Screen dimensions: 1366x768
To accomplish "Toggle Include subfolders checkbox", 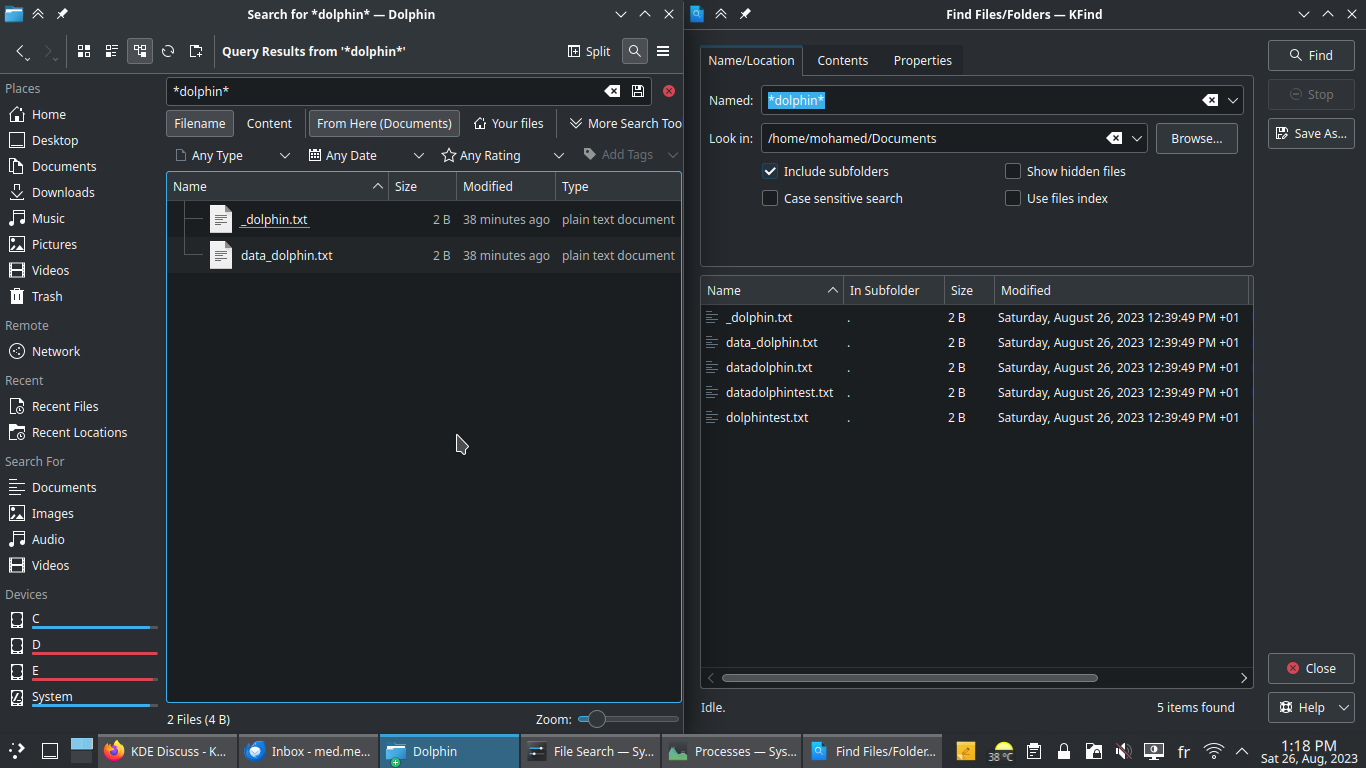I will point(825,171).
